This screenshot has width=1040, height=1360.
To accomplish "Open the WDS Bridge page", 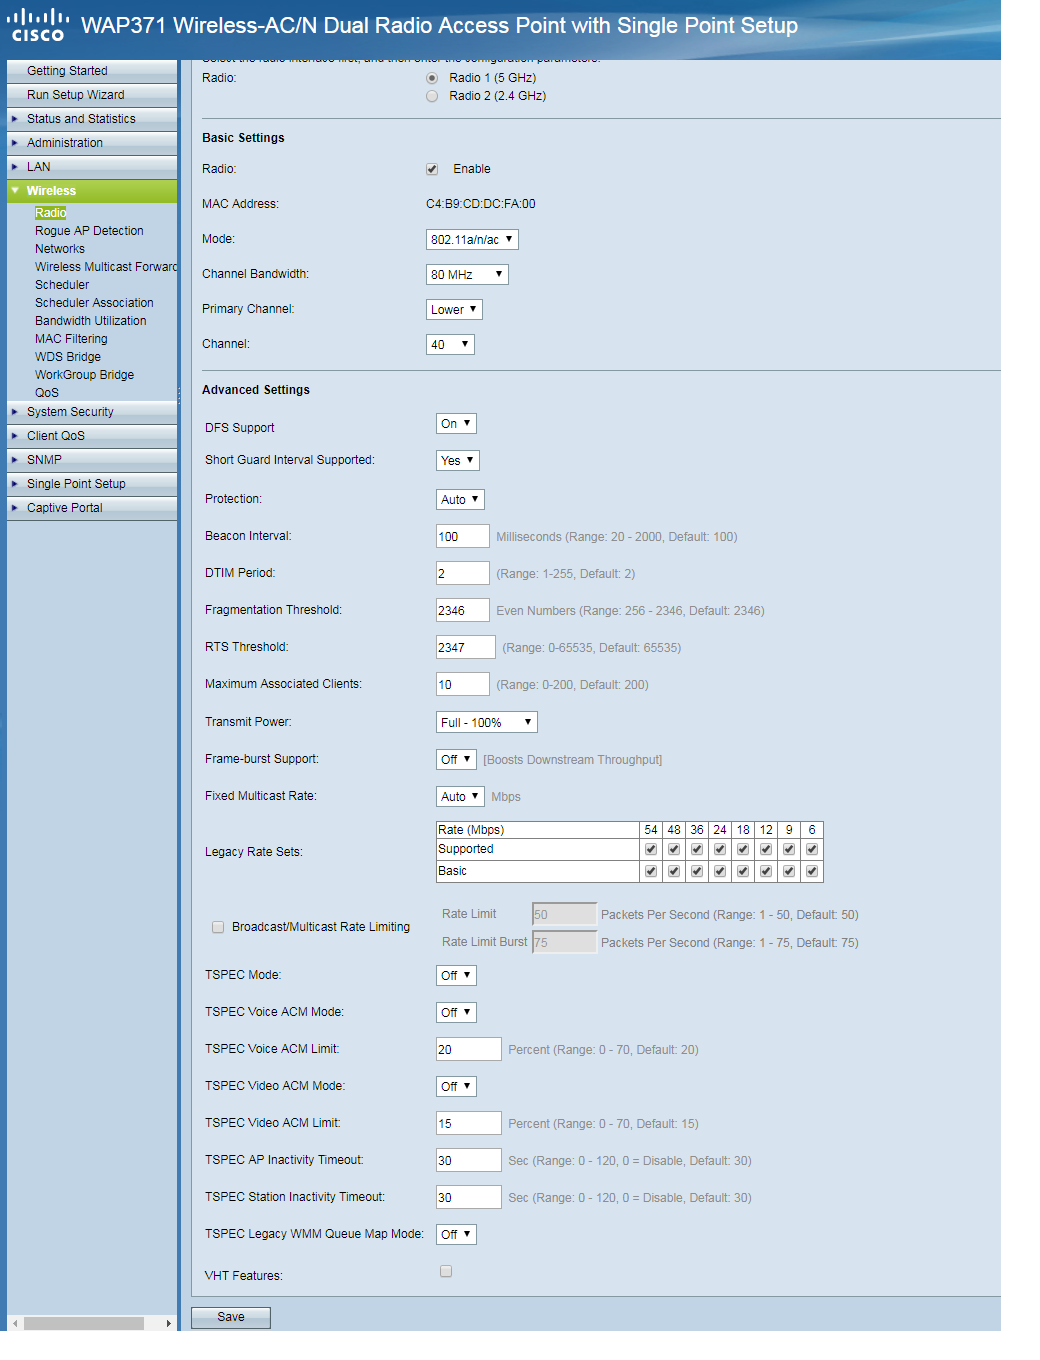I will pos(68,357).
